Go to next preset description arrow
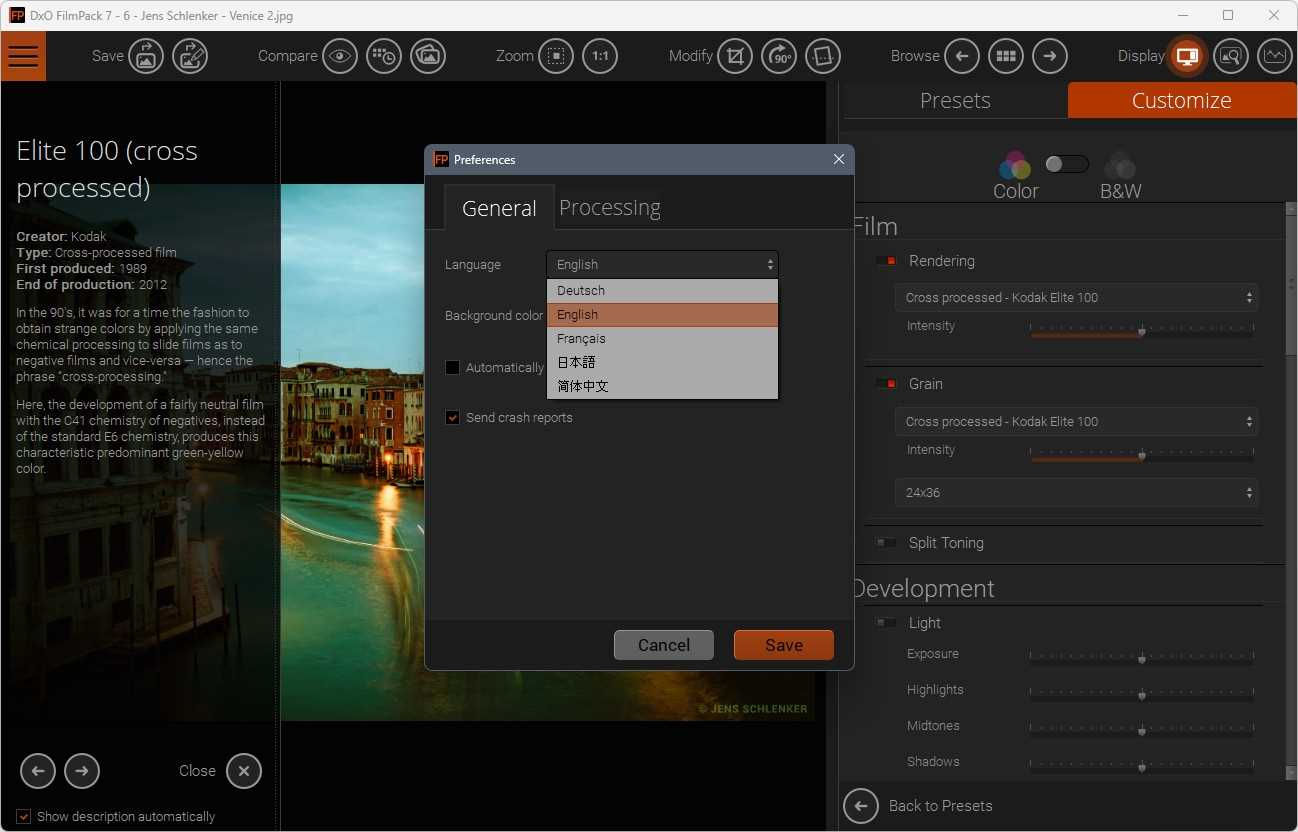This screenshot has width=1298, height=832. 82,771
